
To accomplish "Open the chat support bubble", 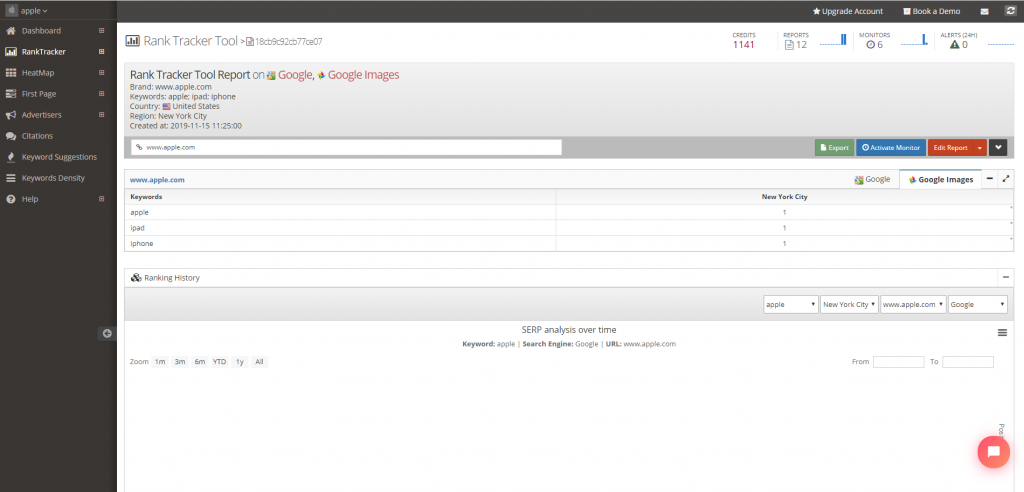I will [x=994, y=451].
